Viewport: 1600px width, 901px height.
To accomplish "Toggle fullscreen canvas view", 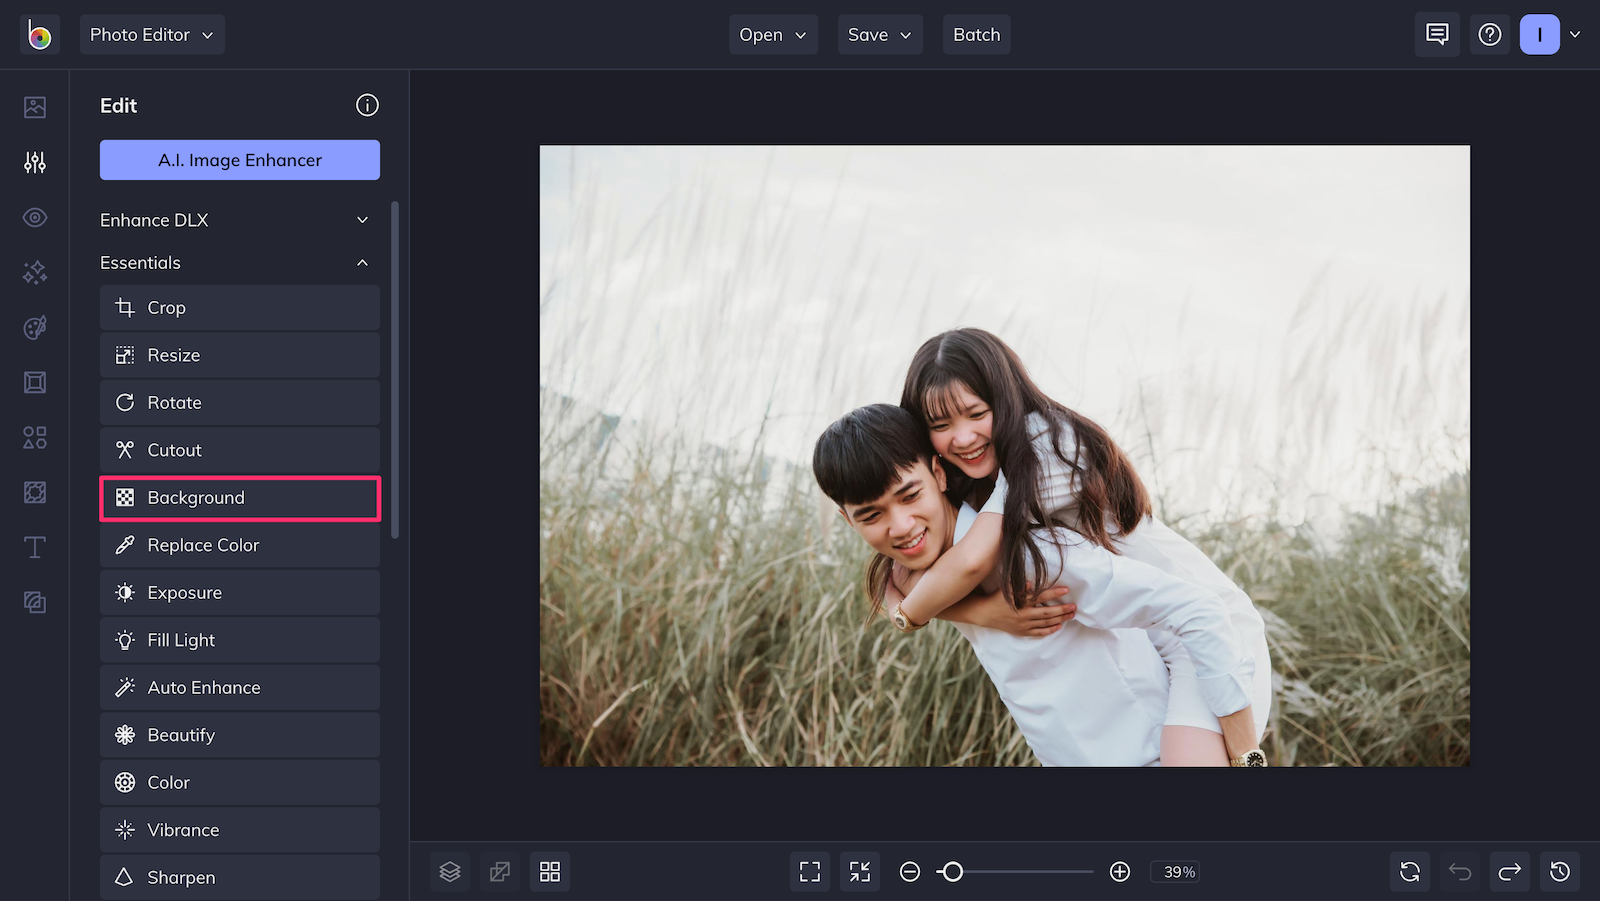I will [809, 871].
